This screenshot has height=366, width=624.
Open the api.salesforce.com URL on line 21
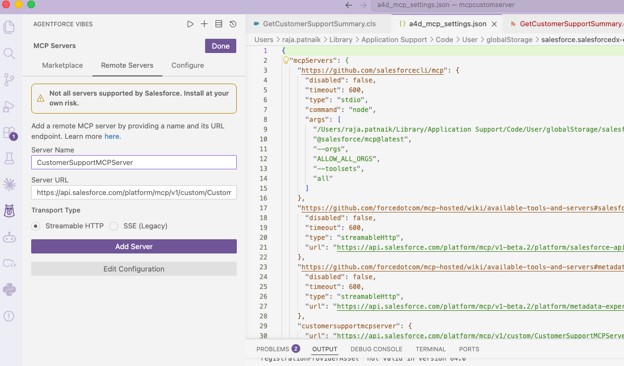(x=480, y=247)
